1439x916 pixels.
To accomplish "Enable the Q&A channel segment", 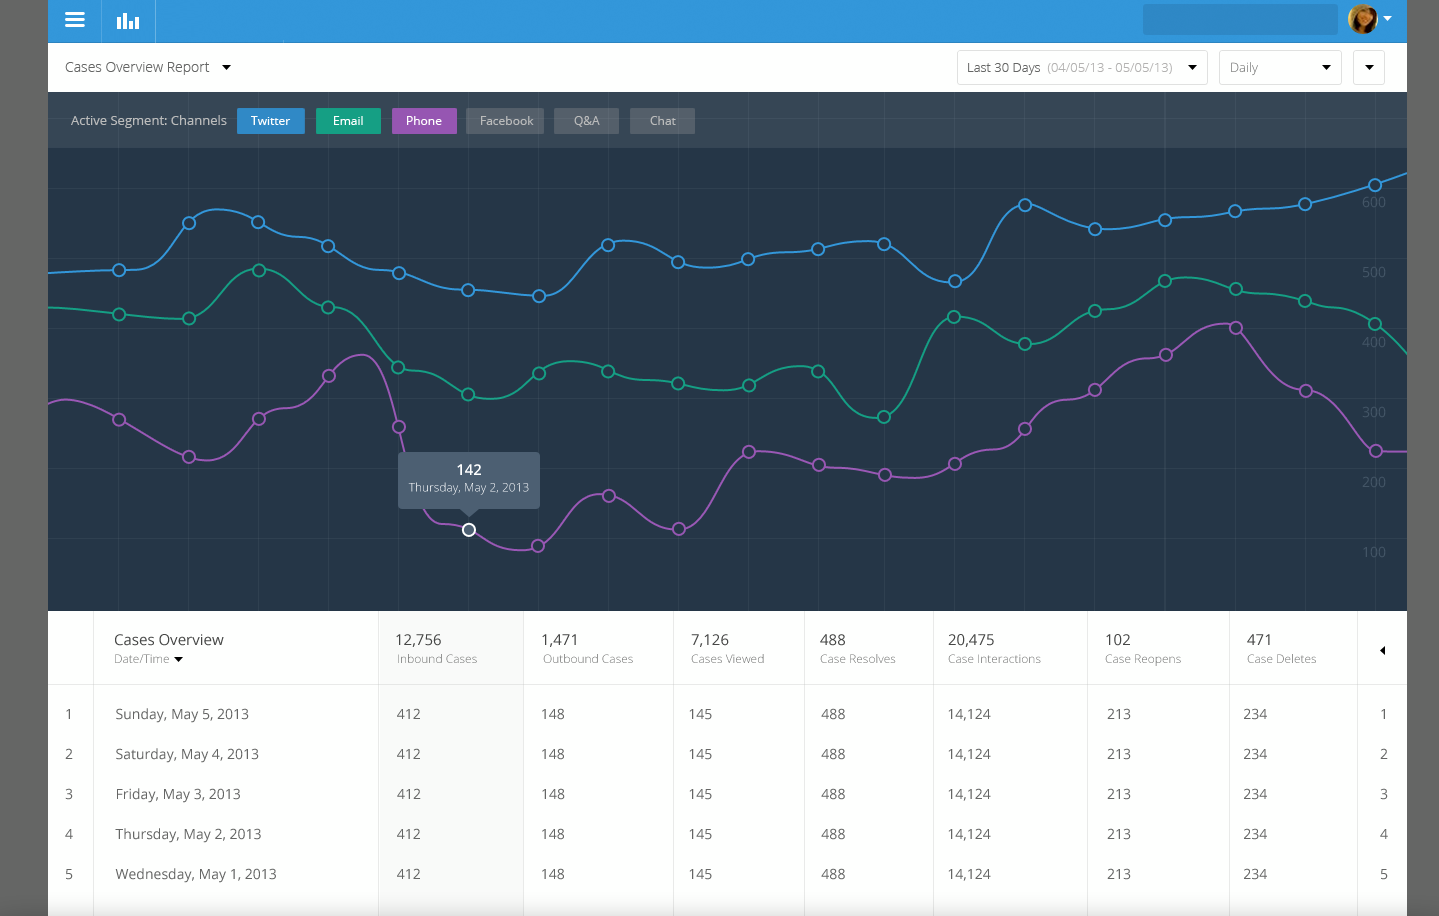I will point(586,121).
